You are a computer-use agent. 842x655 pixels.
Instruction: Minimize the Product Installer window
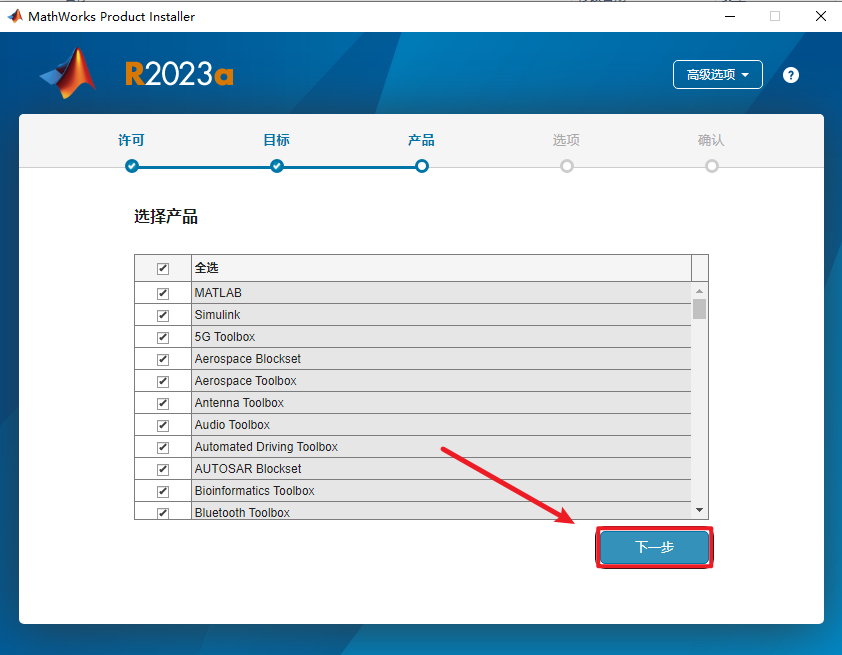[x=730, y=16]
